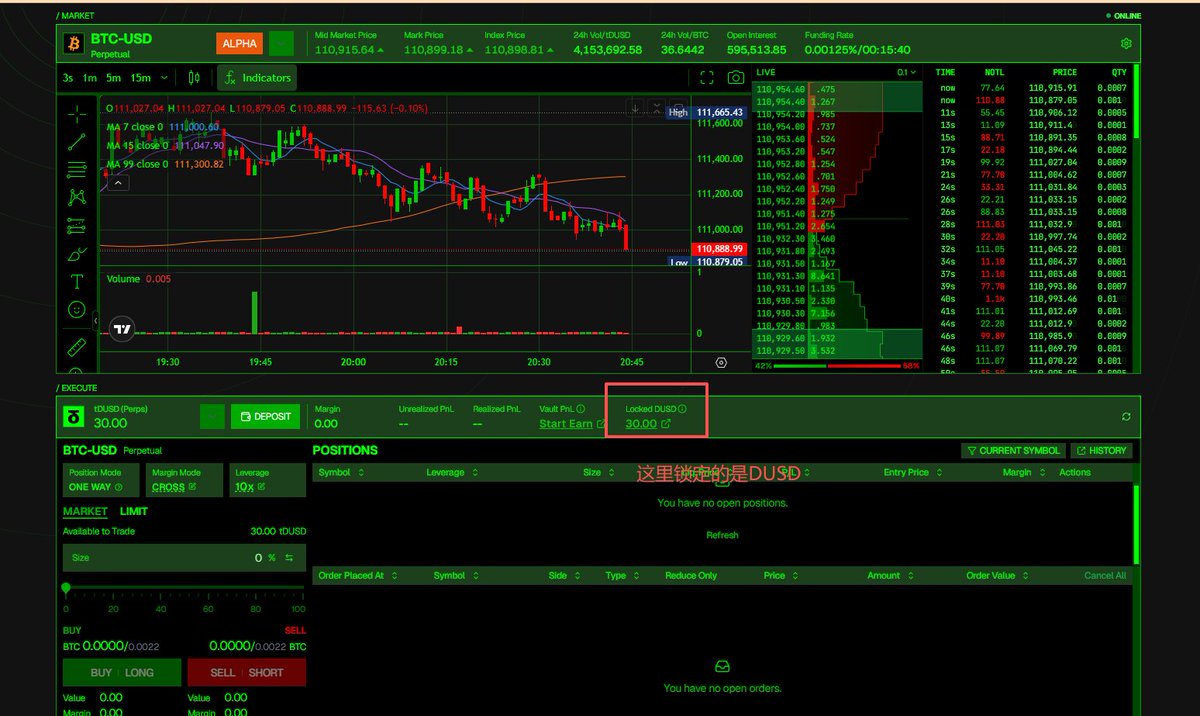Collapse the moving average indicator legend

click(x=118, y=183)
